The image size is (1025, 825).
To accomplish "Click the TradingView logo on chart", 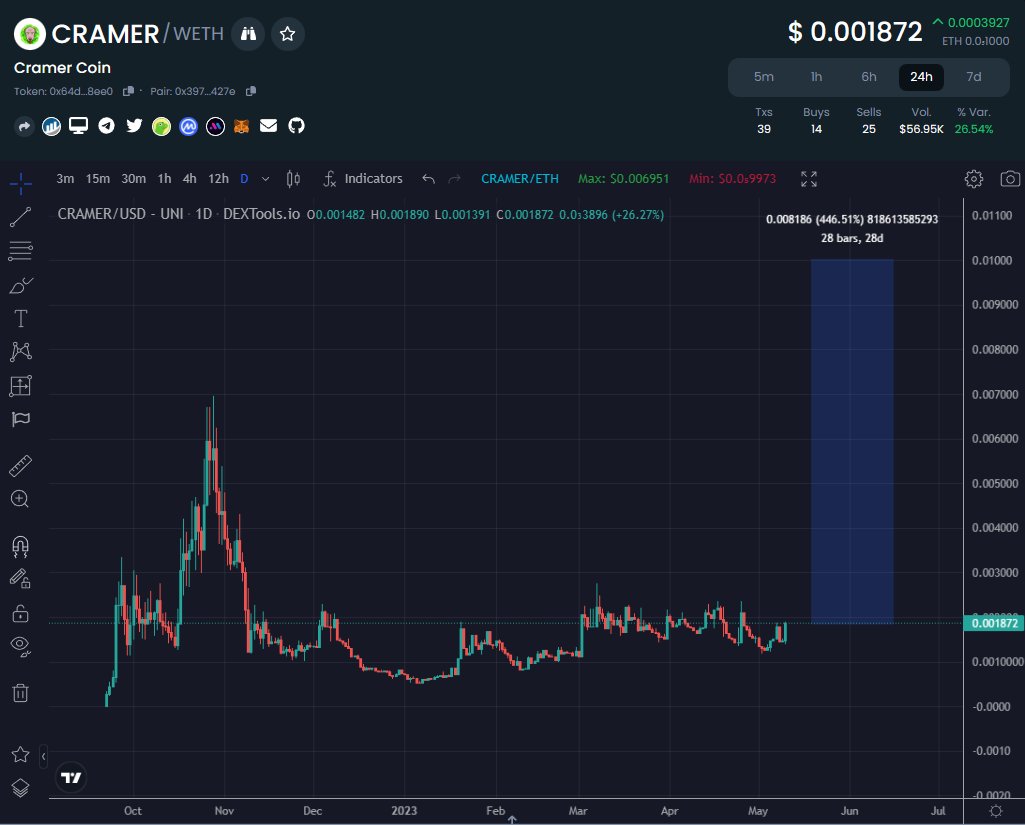I will pyautogui.click(x=71, y=777).
